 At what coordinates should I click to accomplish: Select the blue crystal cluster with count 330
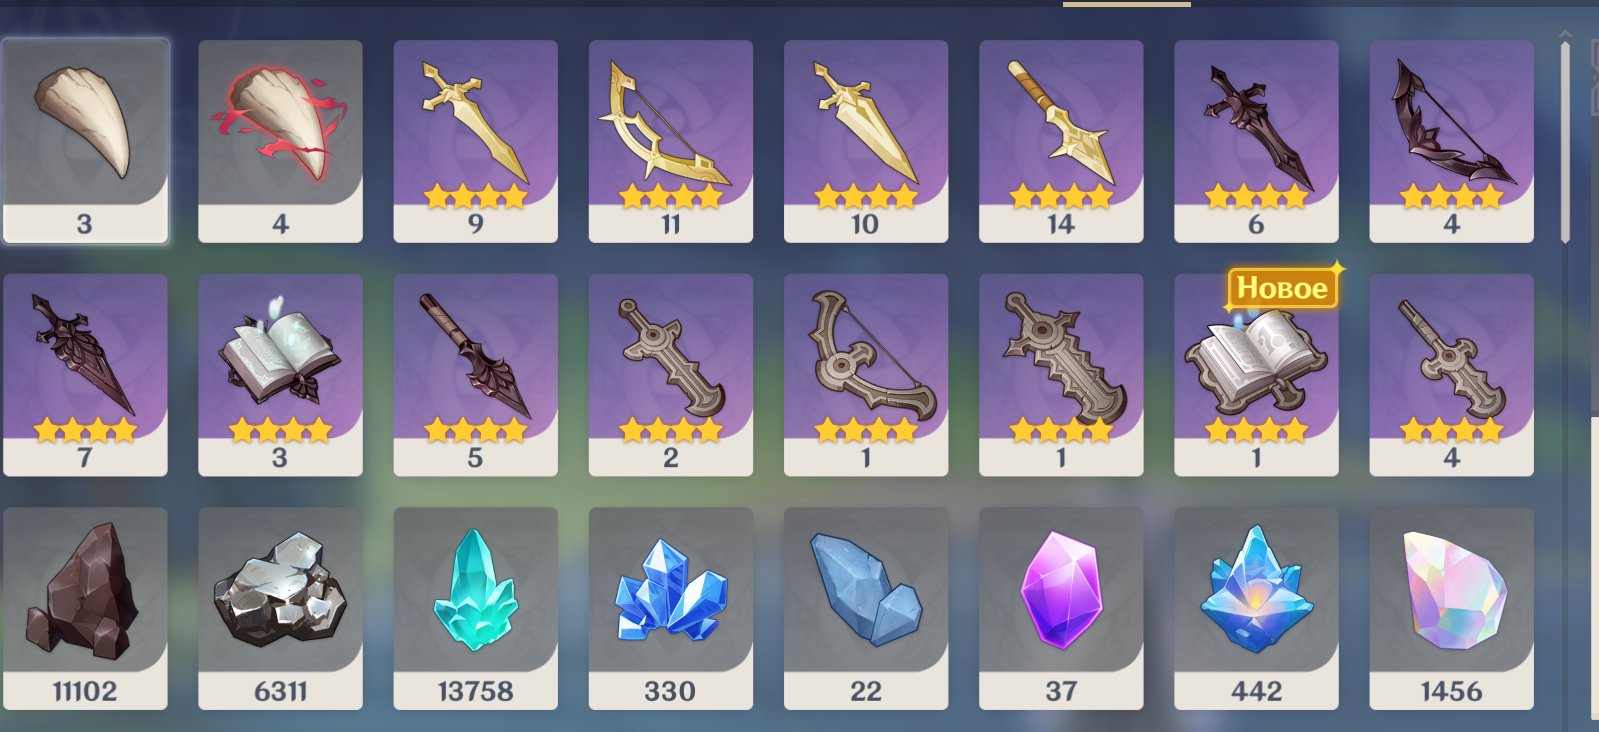(671, 608)
